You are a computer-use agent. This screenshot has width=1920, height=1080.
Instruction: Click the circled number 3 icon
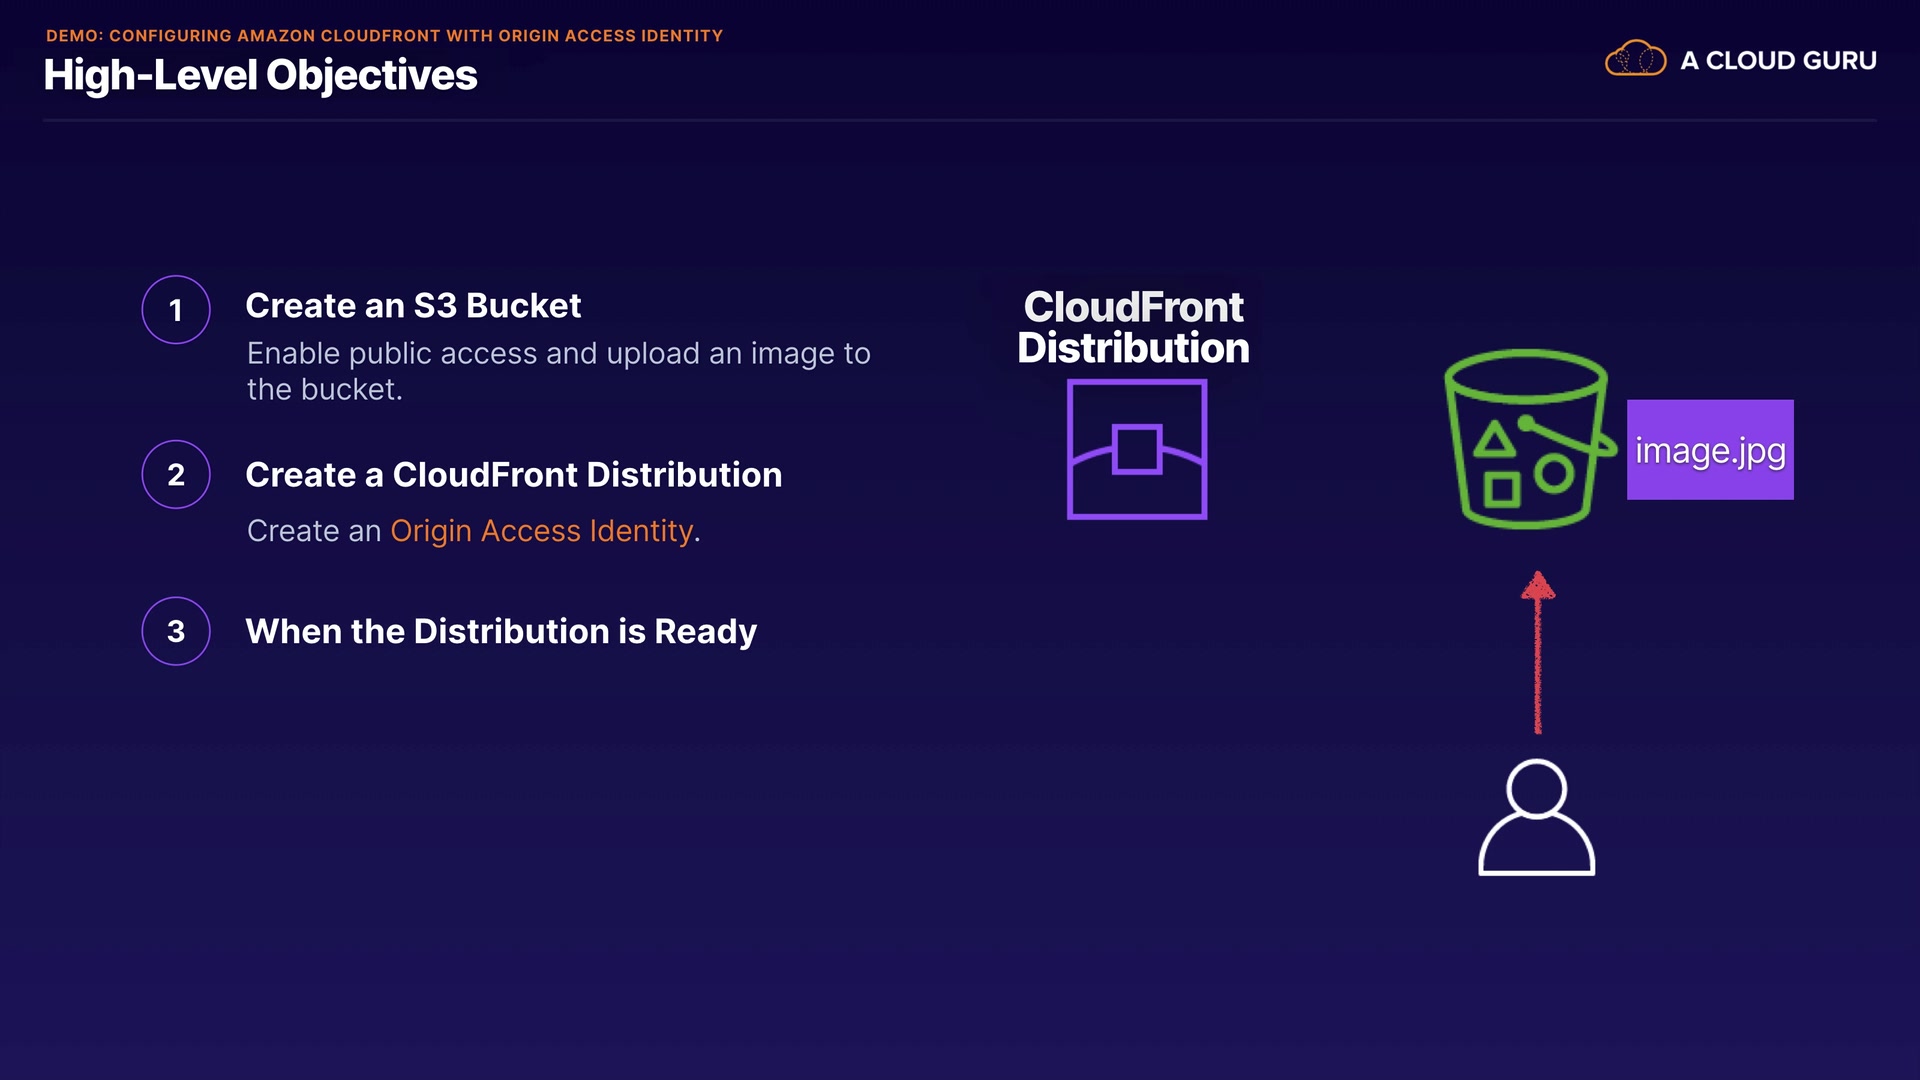(176, 631)
